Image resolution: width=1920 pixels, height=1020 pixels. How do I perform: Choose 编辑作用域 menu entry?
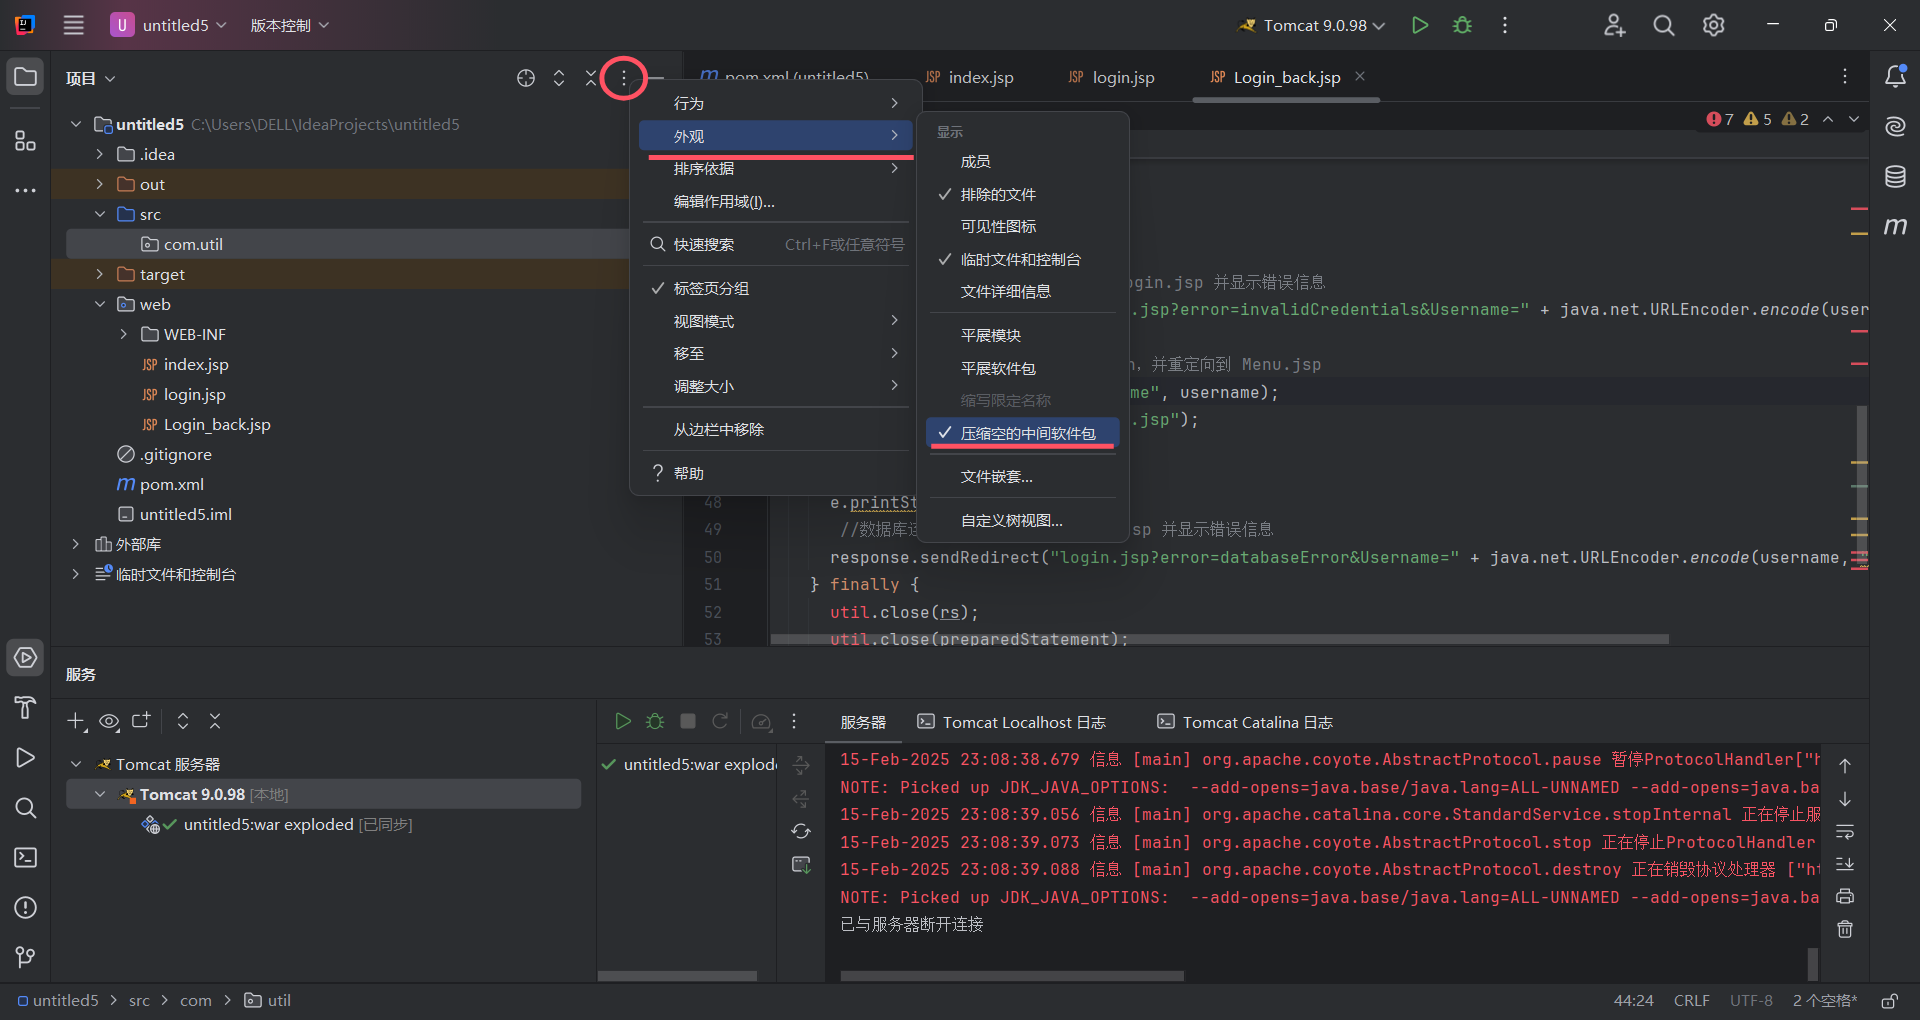click(x=775, y=201)
